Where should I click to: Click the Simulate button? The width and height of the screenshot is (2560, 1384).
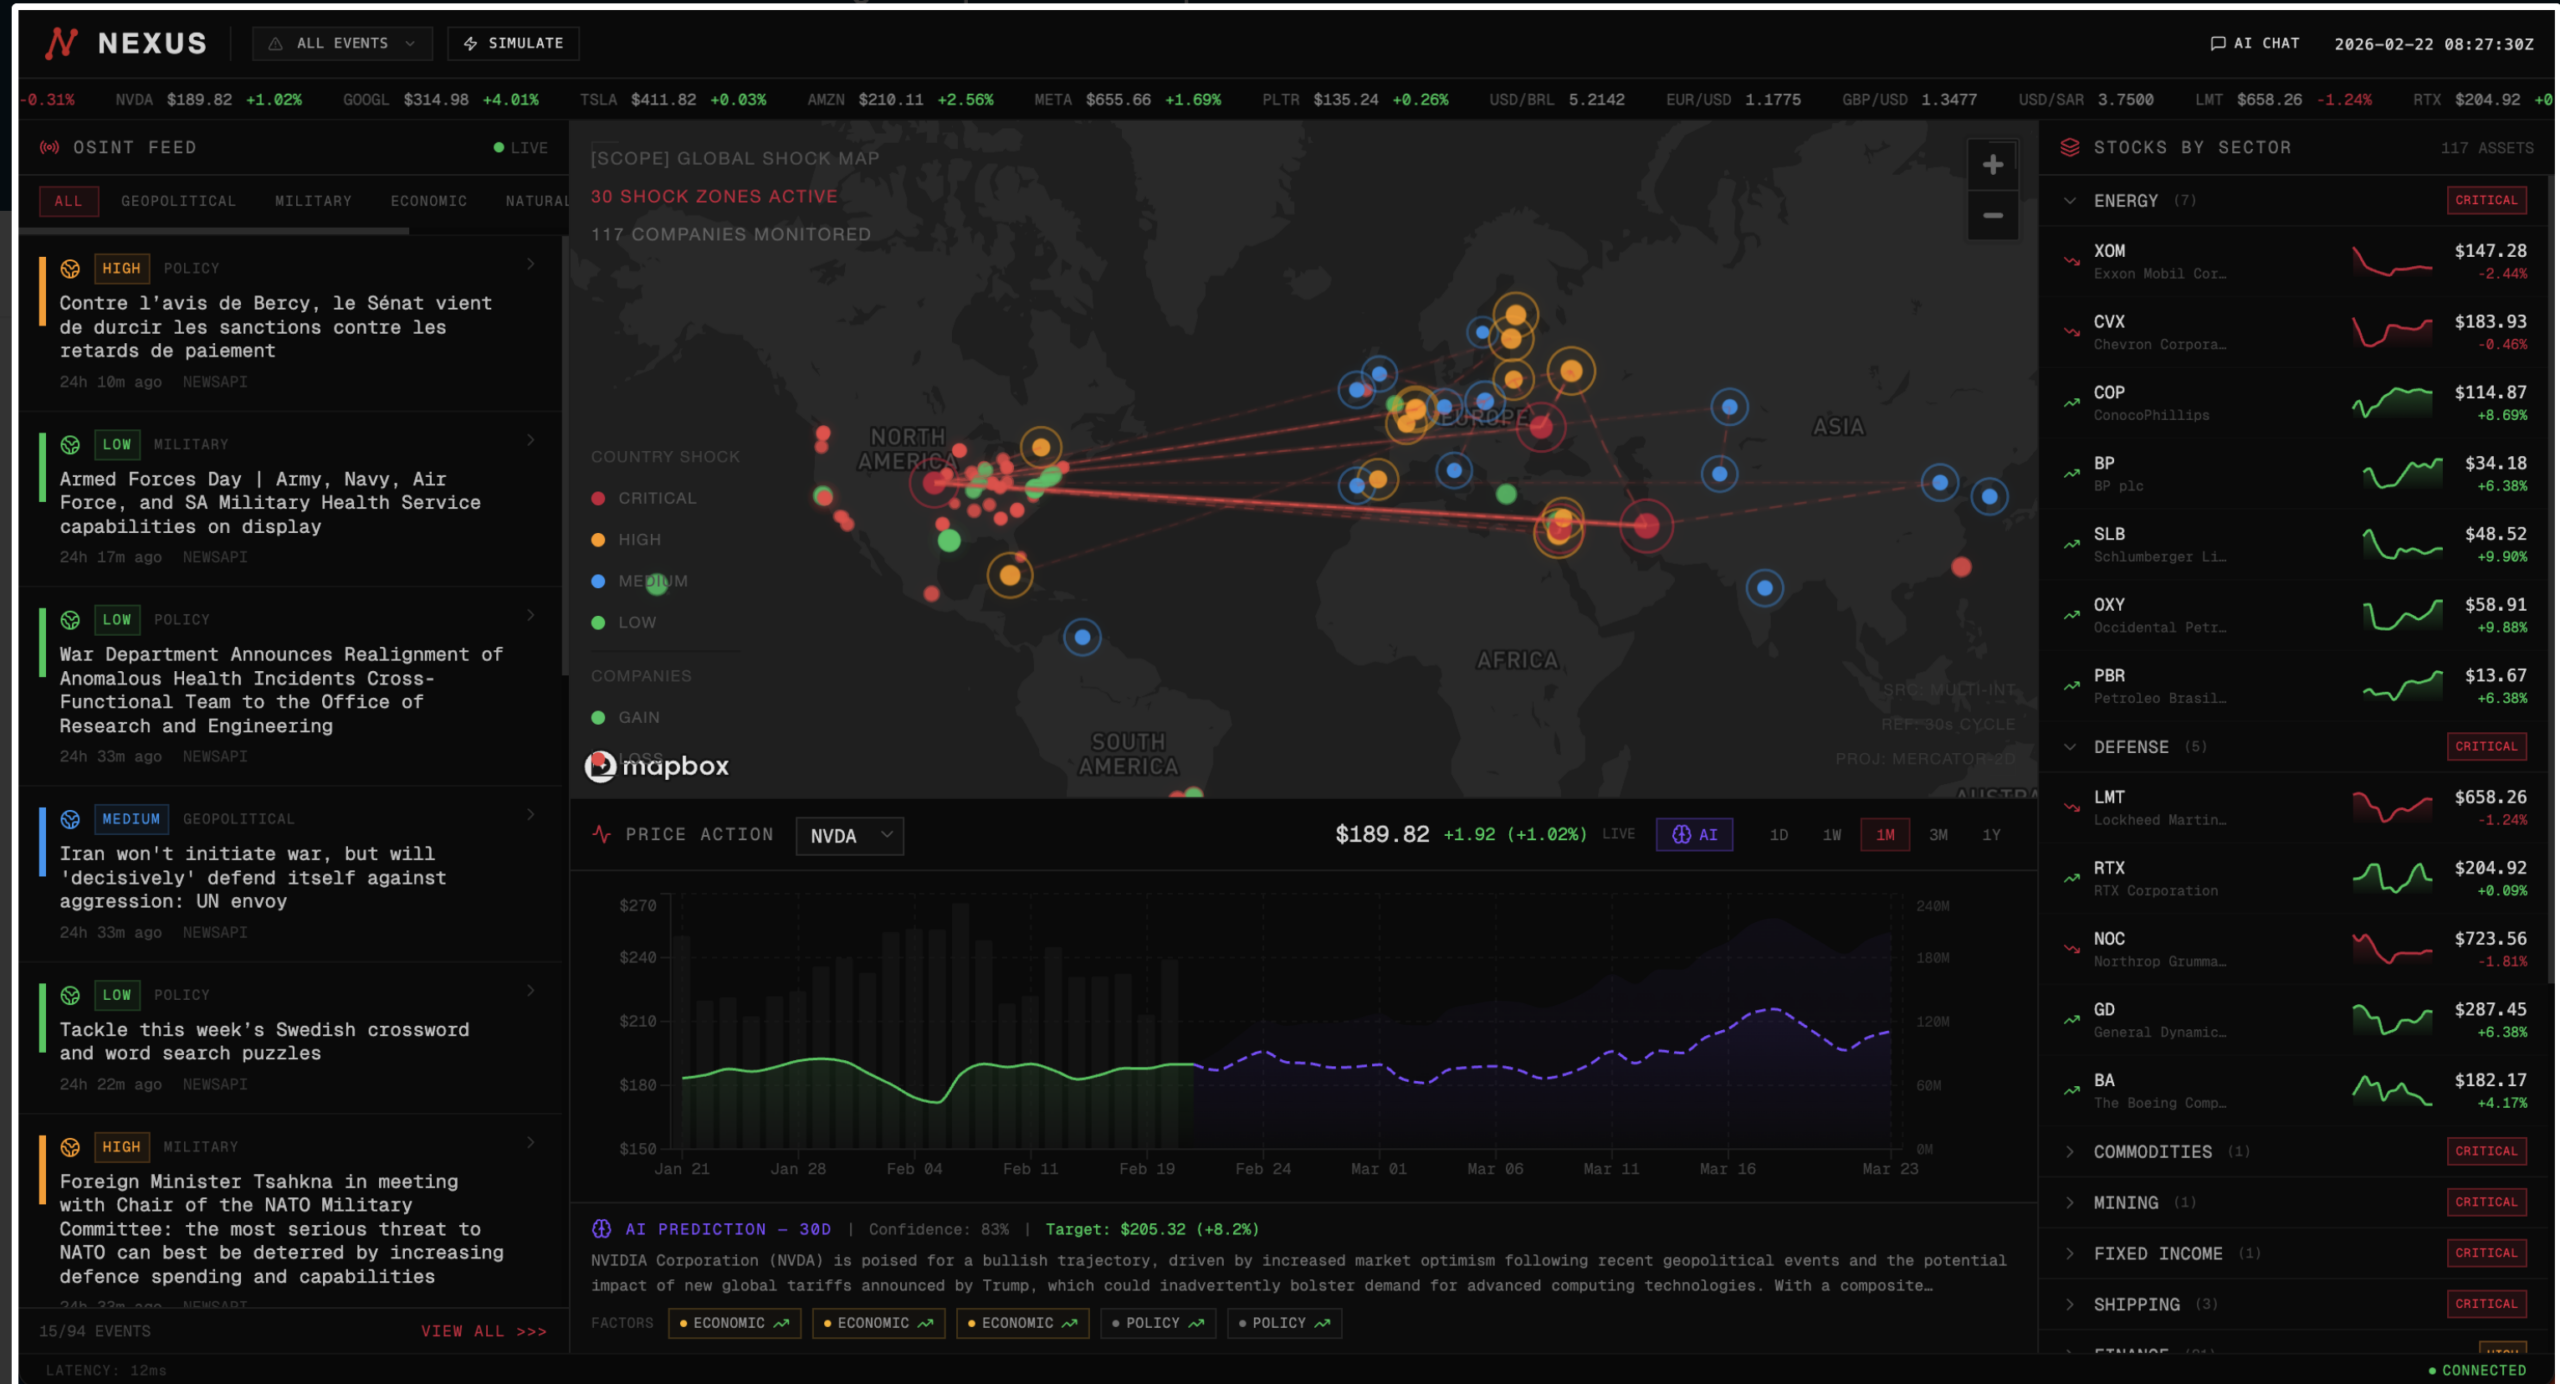coord(514,43)
